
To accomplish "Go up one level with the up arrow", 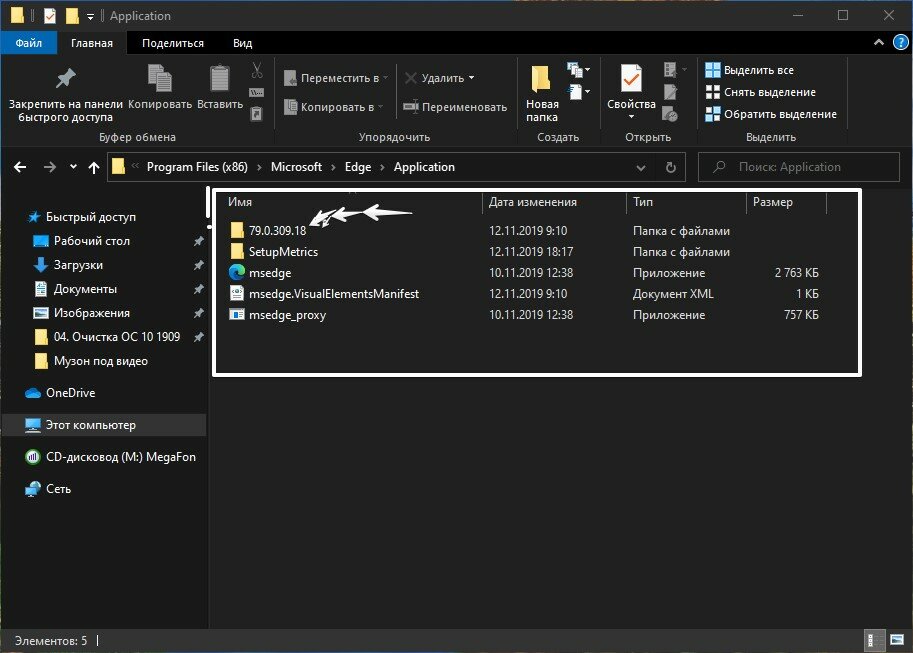I will point(94,168).
